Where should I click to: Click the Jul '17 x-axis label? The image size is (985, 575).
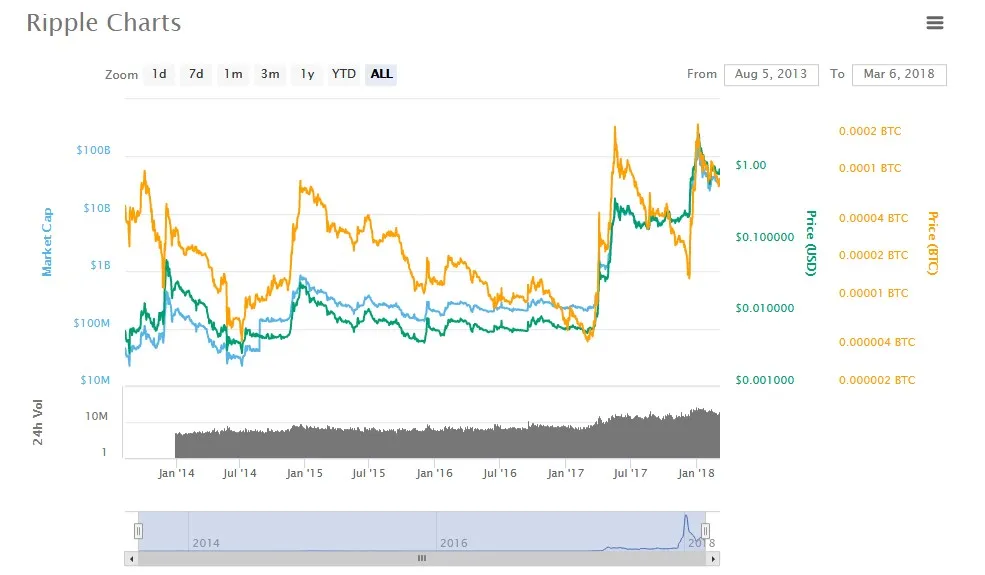[629, 473]
